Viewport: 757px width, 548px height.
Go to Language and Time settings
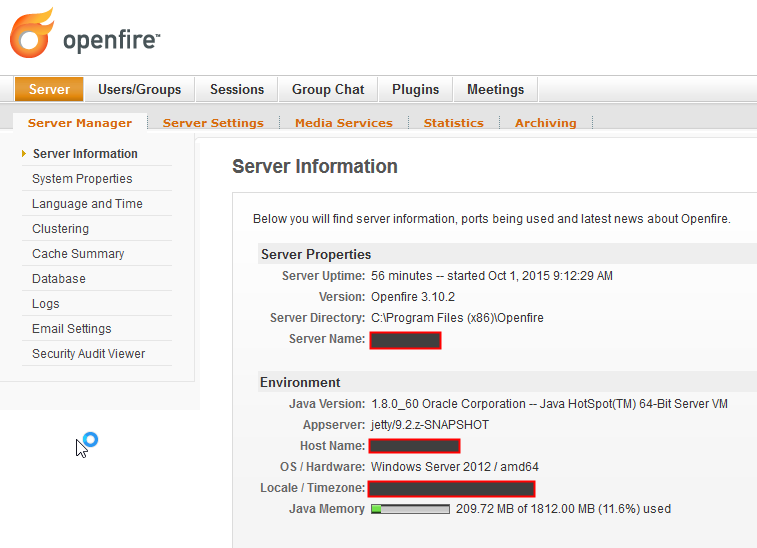(87, 204)
